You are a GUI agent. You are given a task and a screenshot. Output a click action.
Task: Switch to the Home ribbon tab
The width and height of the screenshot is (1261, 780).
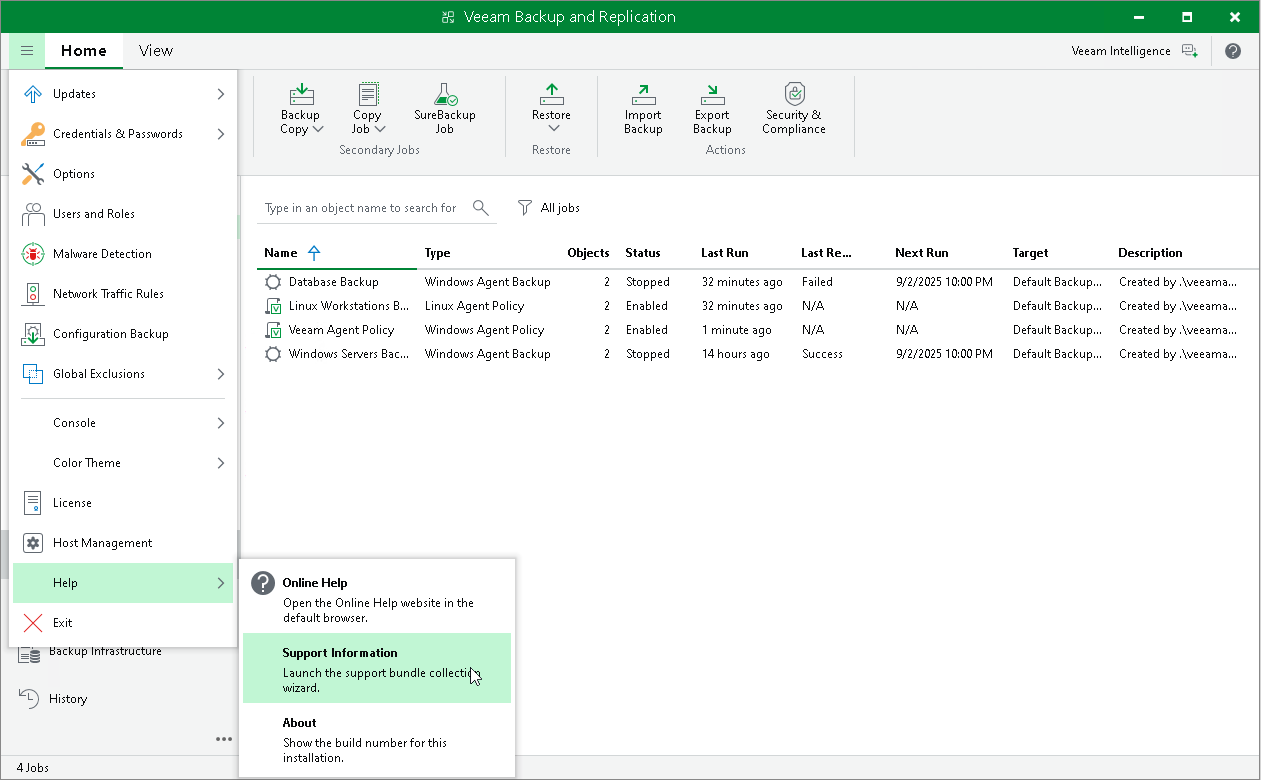point(84,51)
